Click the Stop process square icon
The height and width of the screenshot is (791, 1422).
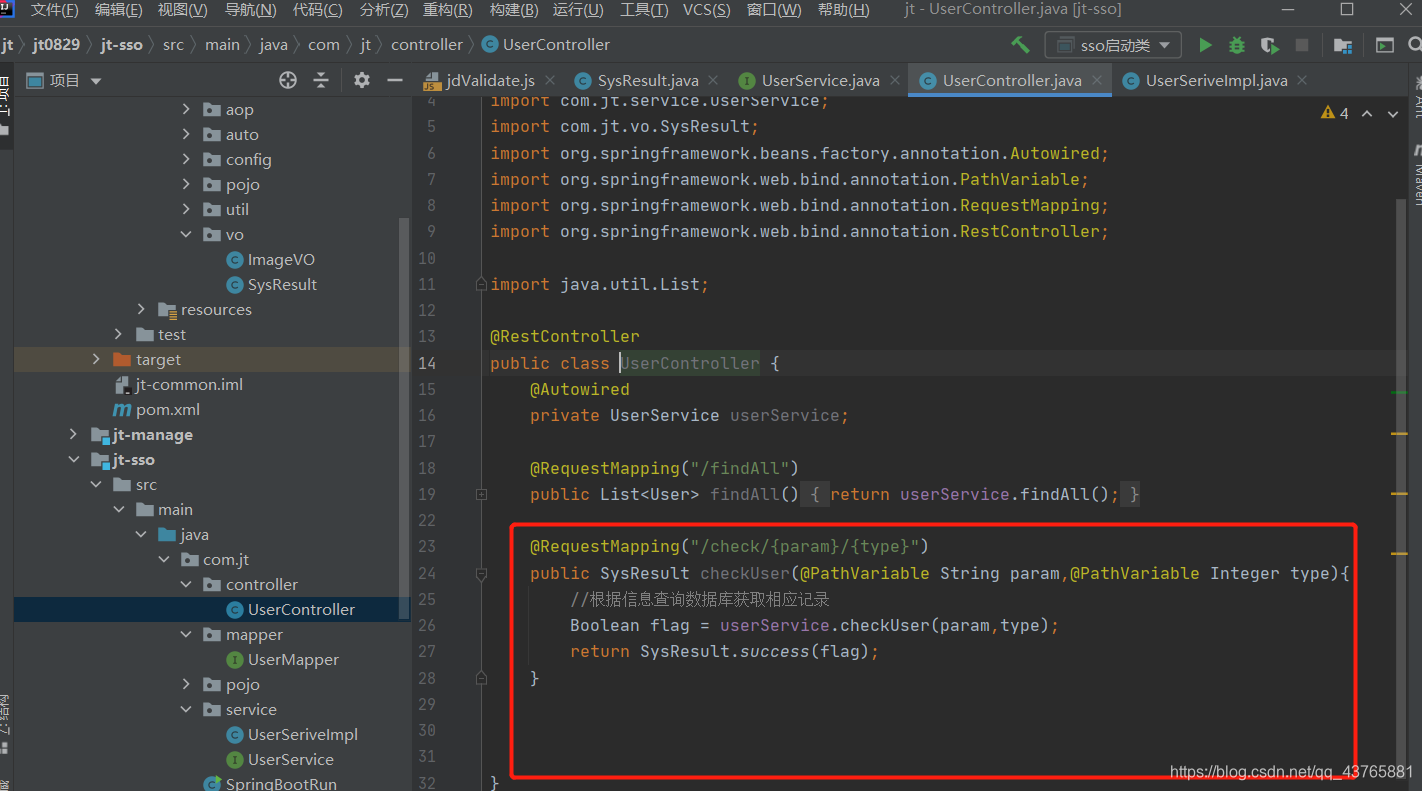coord(1302,45)
